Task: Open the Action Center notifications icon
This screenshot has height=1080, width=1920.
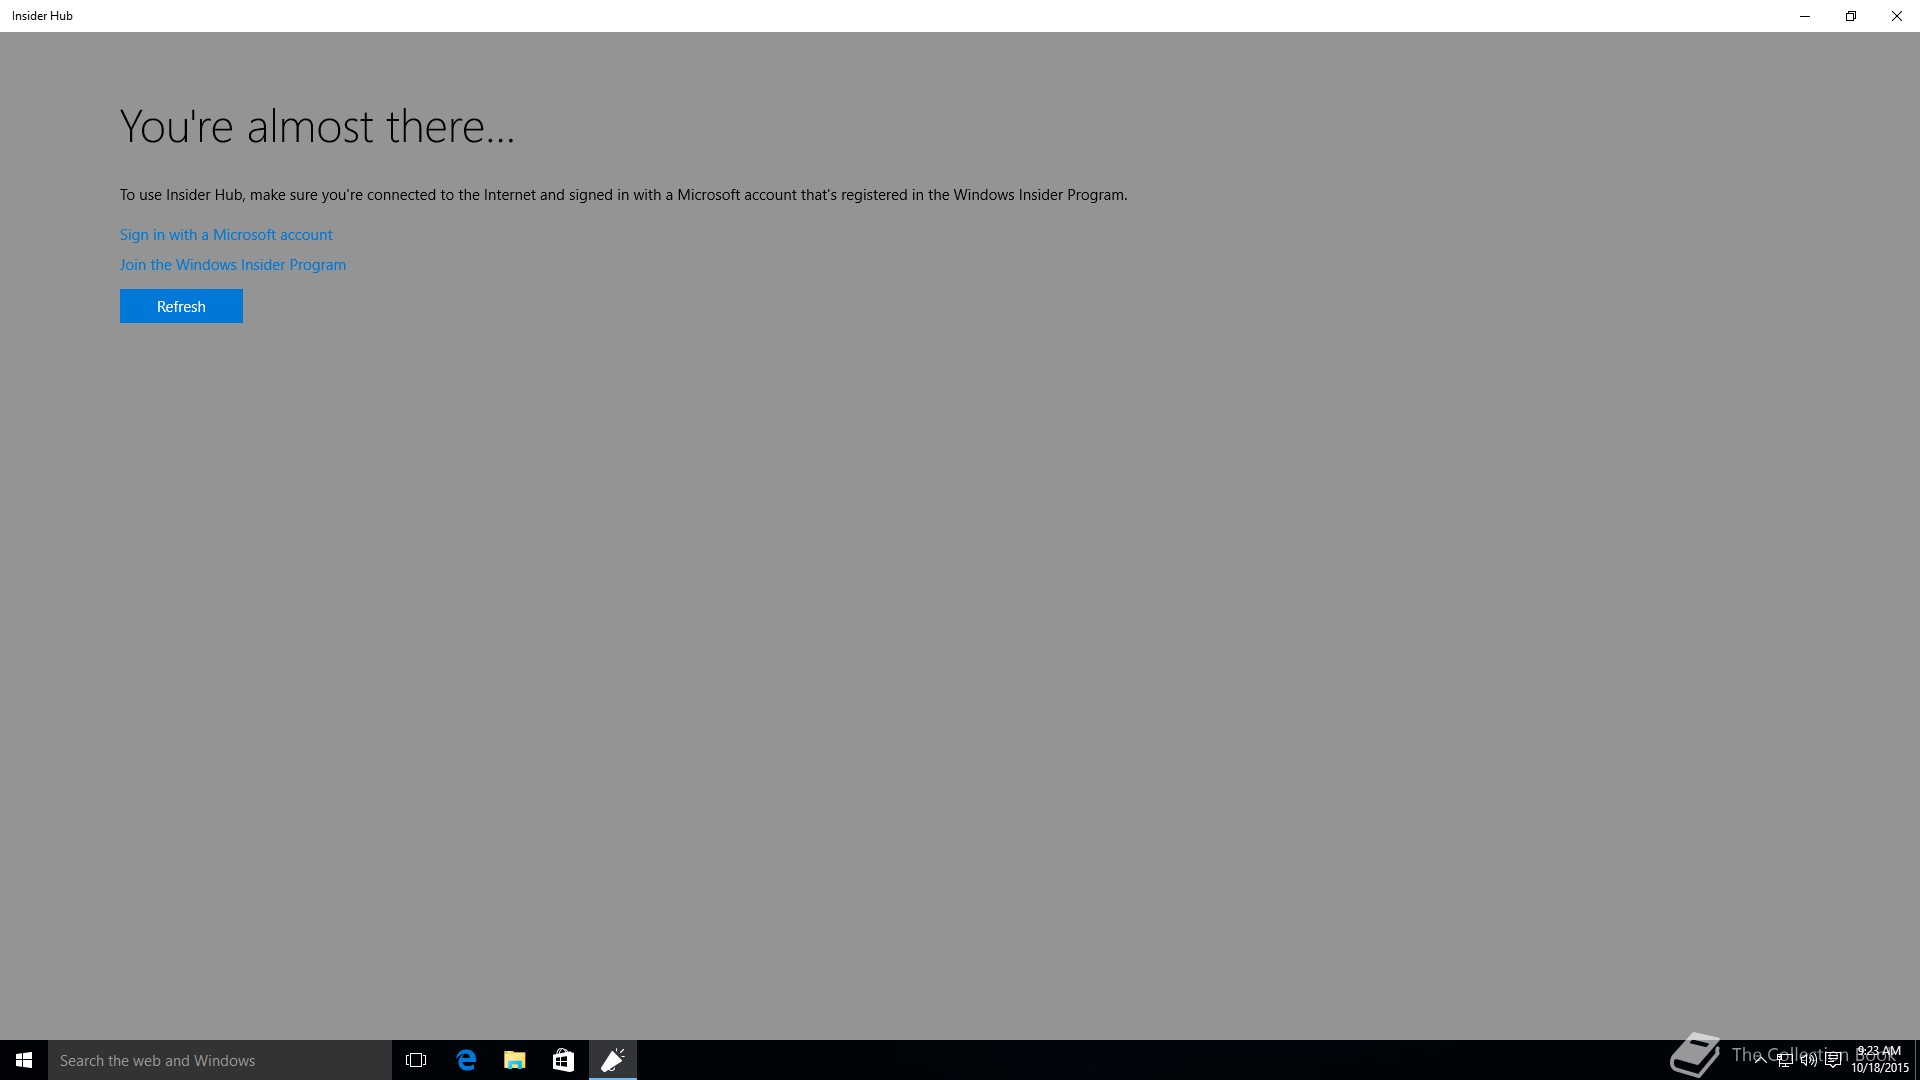Action: pos(1833,1060)
